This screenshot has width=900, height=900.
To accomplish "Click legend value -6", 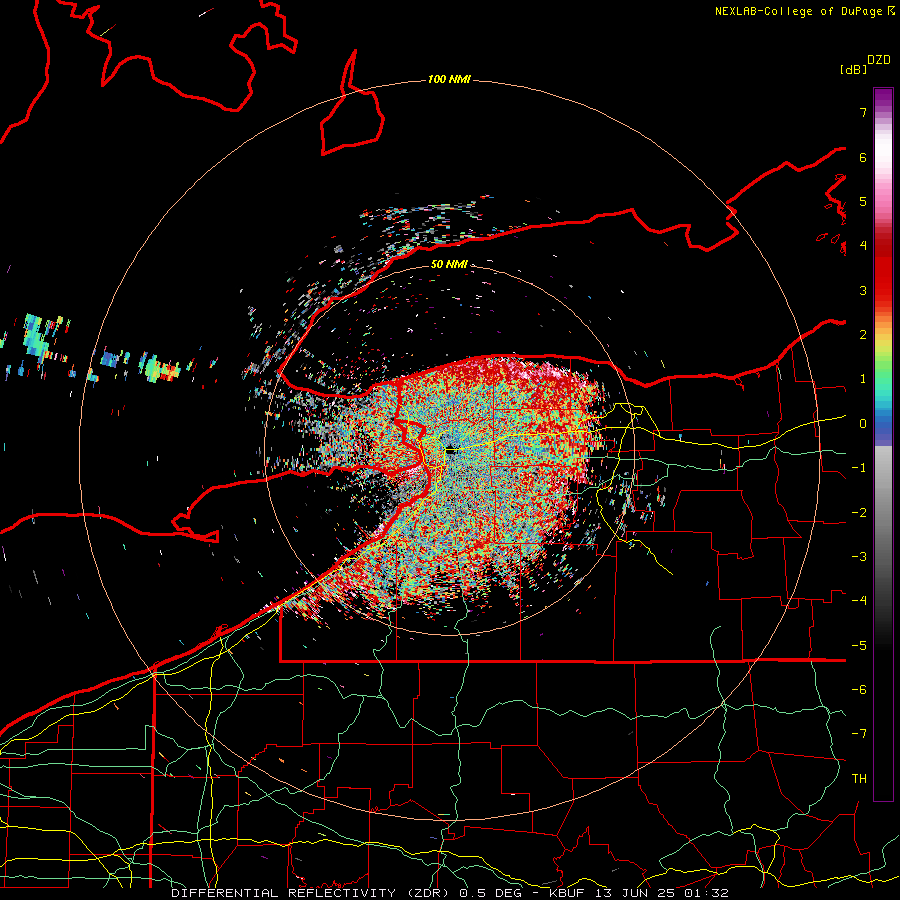I will (859, 690).
